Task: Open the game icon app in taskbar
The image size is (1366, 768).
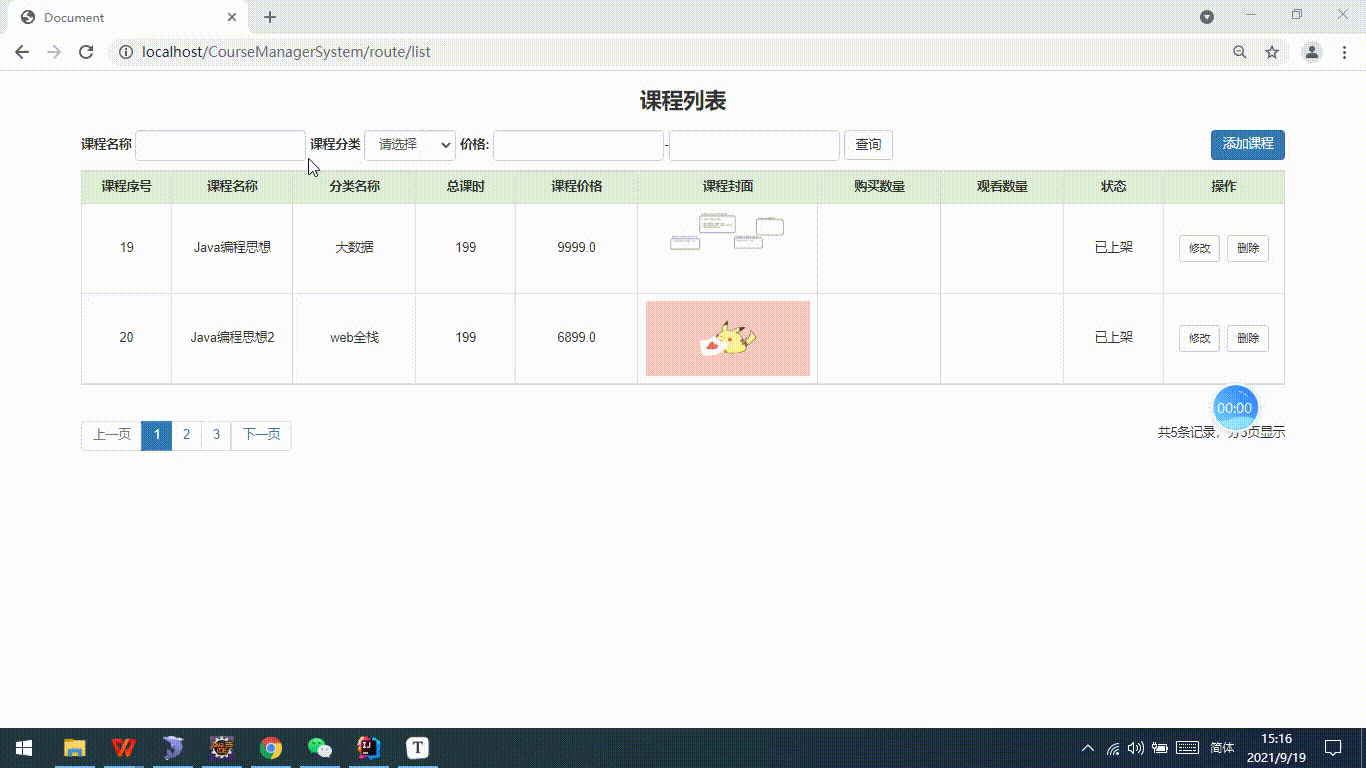Action: tap(222, 748)
